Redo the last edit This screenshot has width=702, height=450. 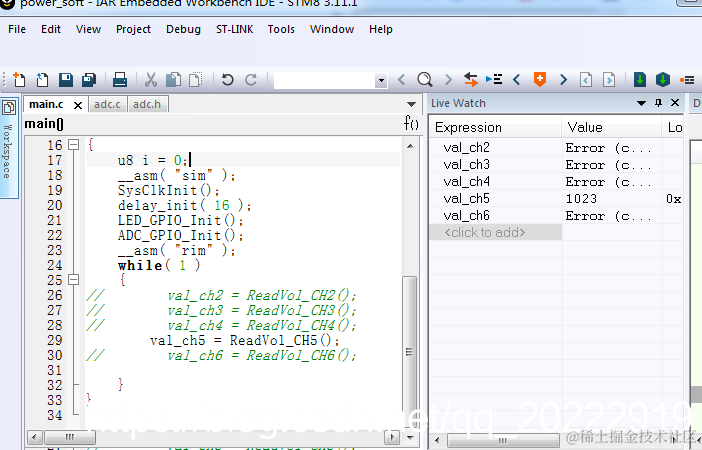click(251, 80)
